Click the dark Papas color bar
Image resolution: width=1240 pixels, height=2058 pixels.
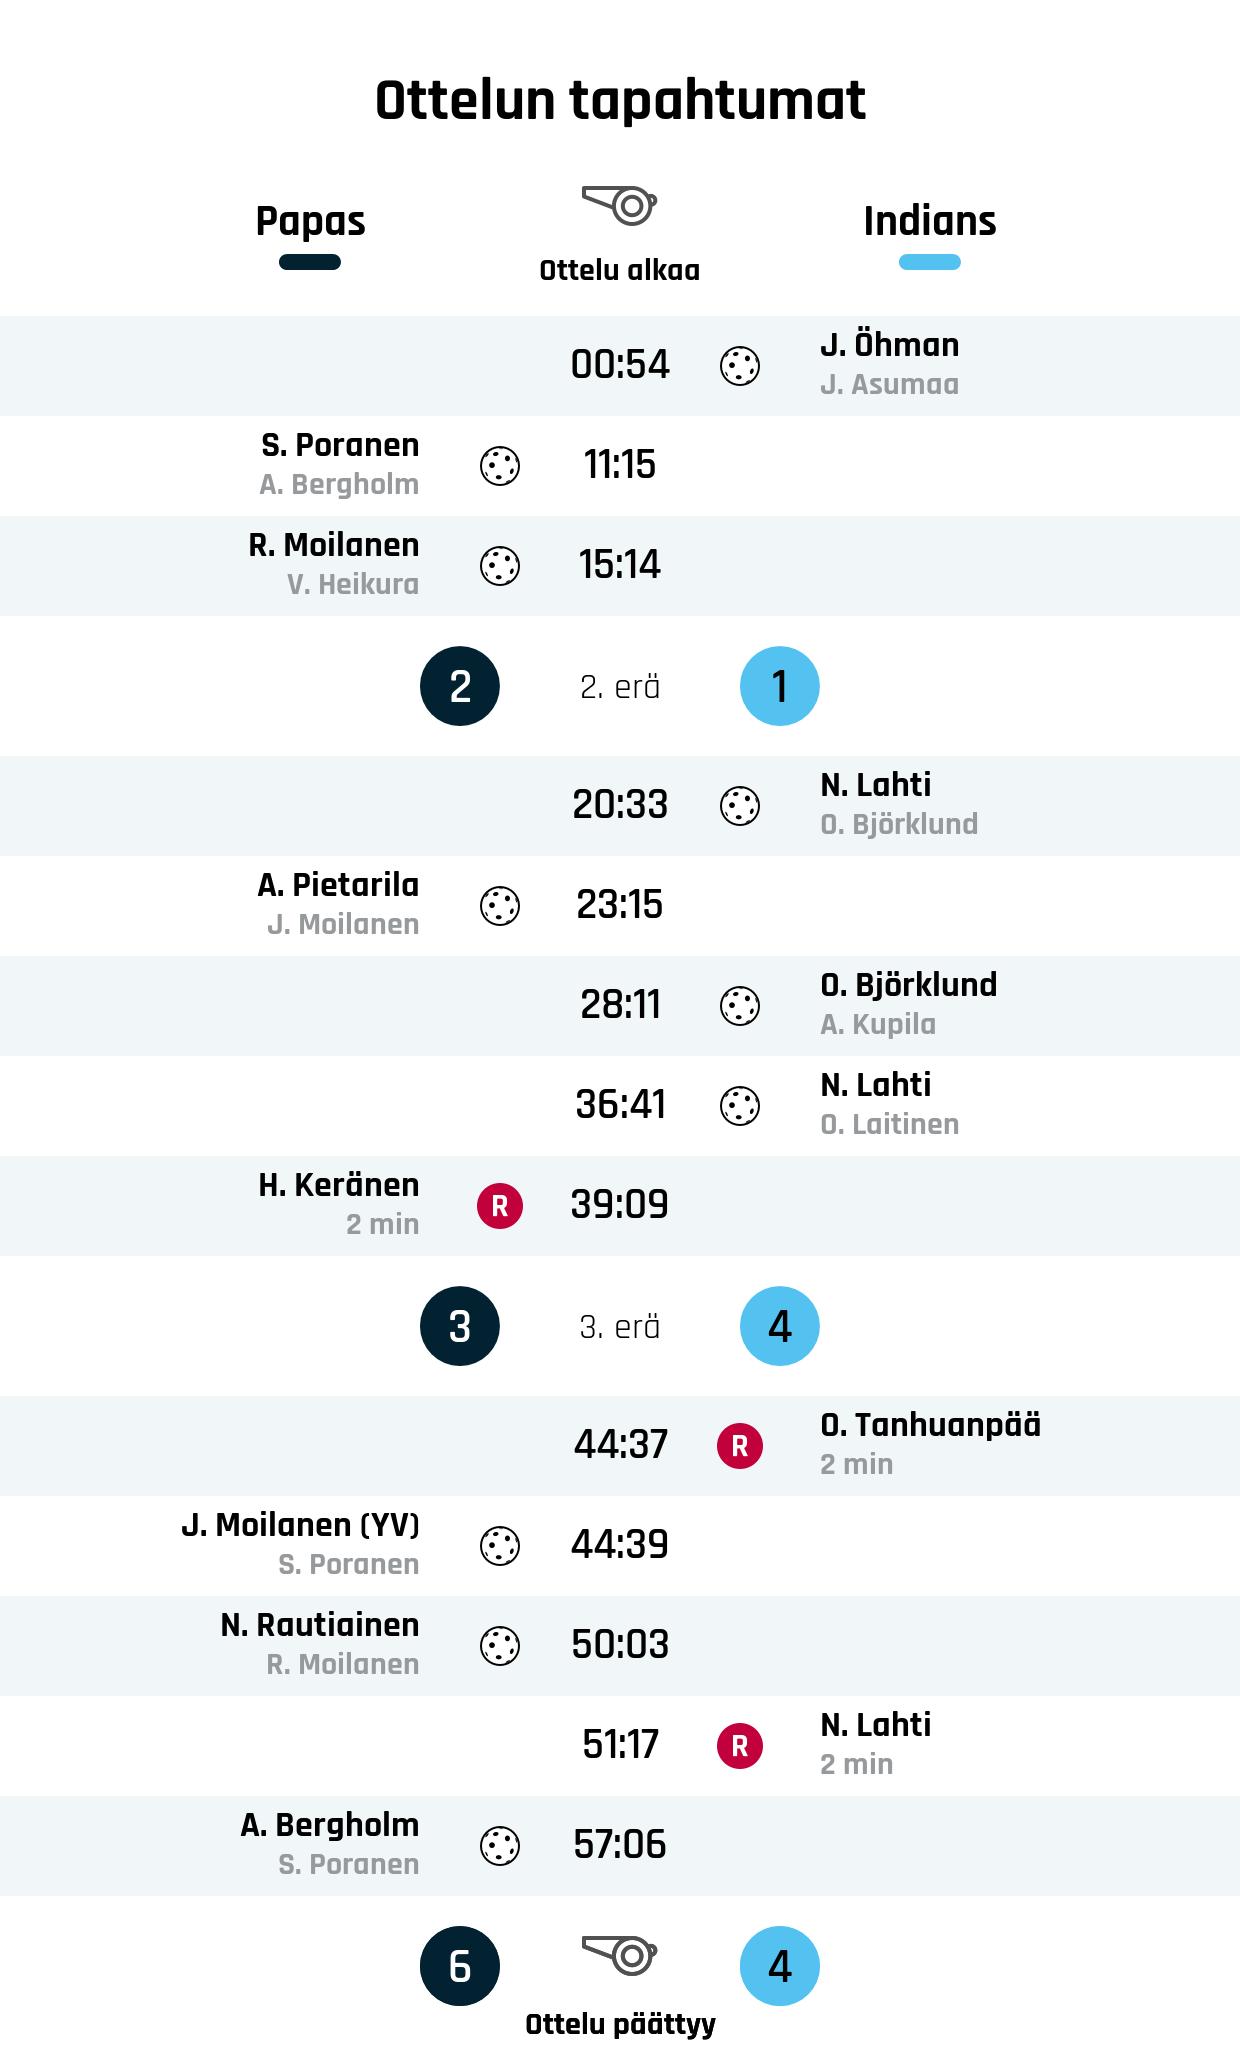pos(310,263)
